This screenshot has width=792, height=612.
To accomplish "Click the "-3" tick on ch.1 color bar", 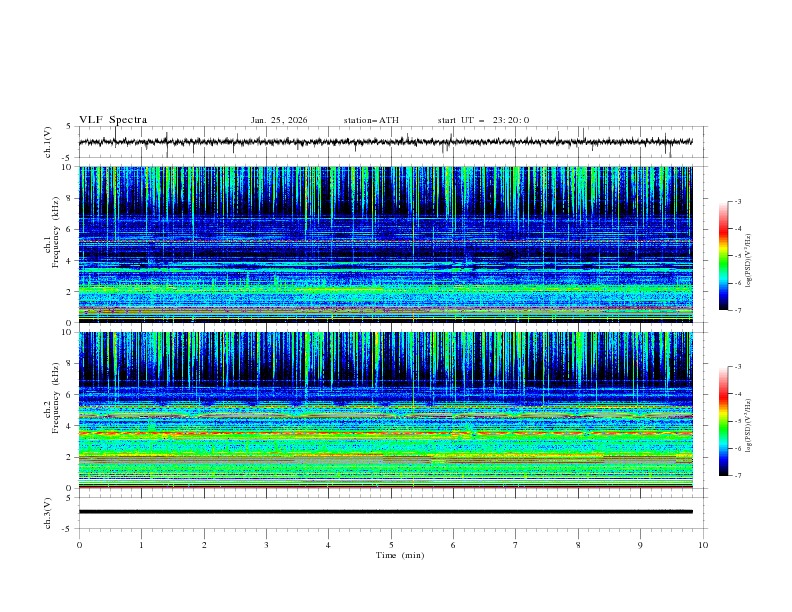I will 738,201.
